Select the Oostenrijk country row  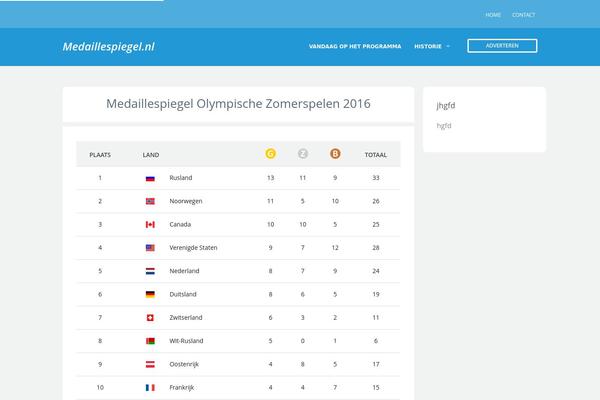[x=238, y=364]
